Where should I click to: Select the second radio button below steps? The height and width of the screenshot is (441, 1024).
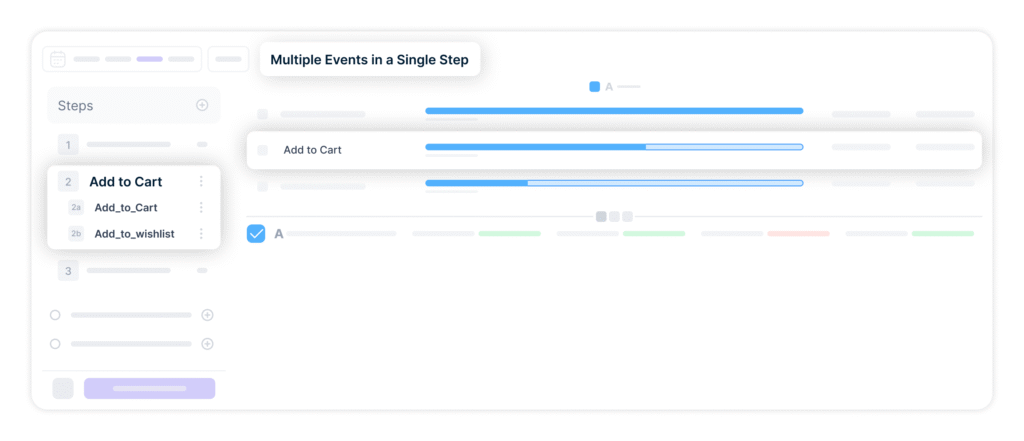pos(55,344)
